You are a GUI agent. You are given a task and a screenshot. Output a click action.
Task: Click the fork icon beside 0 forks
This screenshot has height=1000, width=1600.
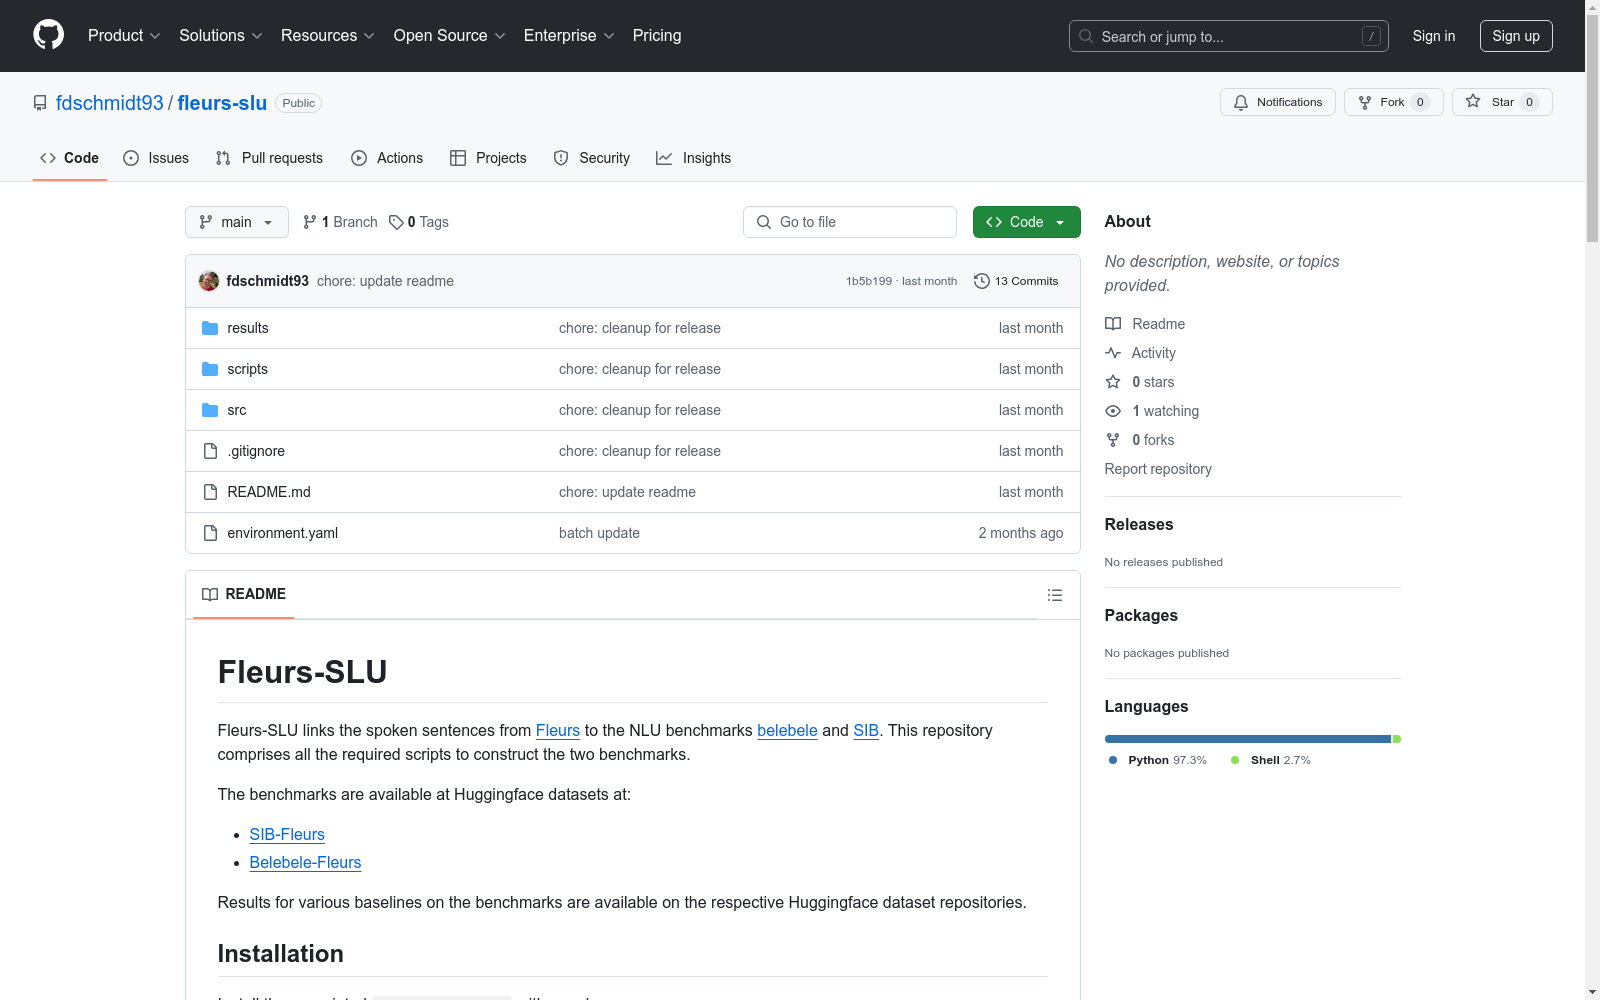pyautogui.click(x=1113, y=440)
